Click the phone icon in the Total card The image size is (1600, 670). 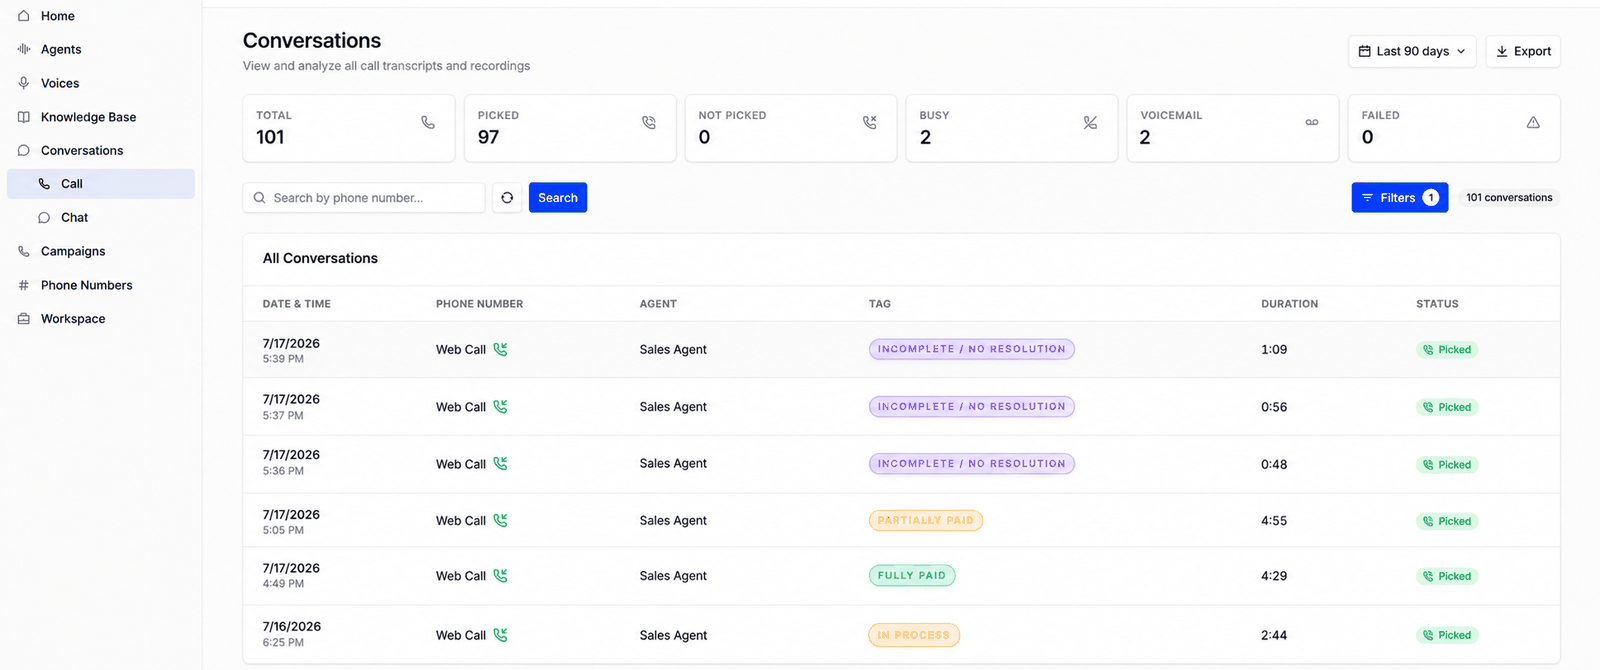point(428,122)
